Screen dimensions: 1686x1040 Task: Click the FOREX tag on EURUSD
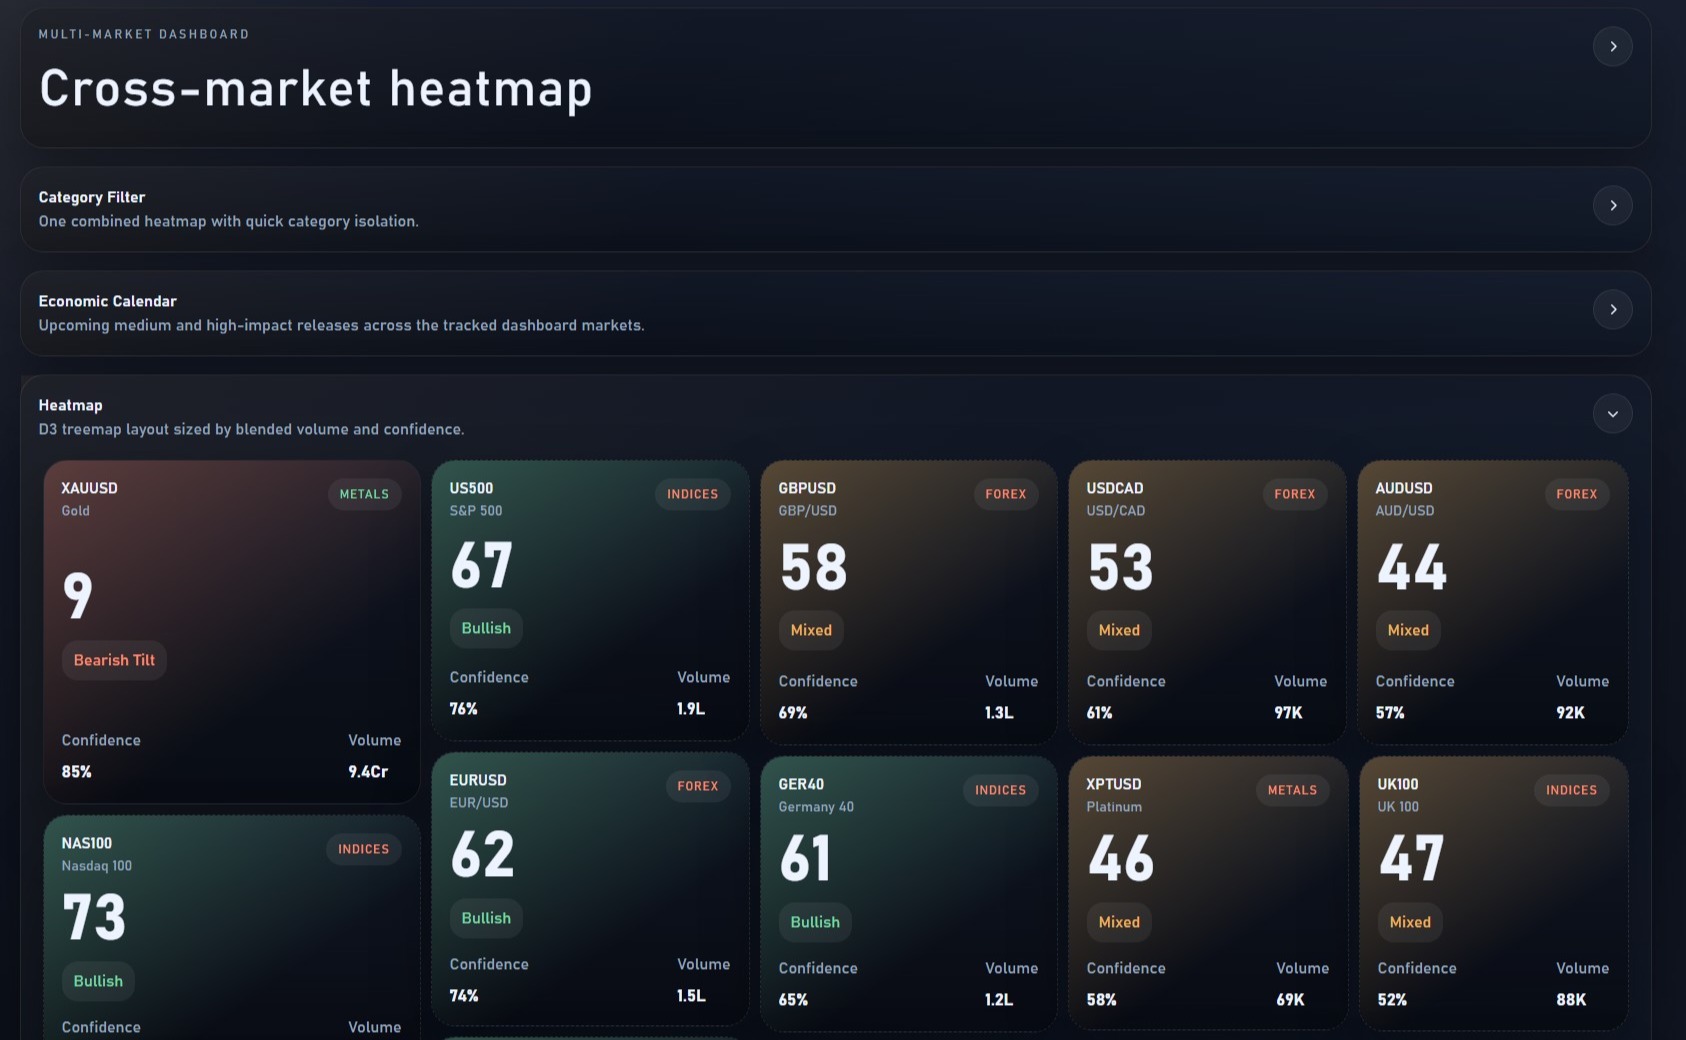click(697, 786)
